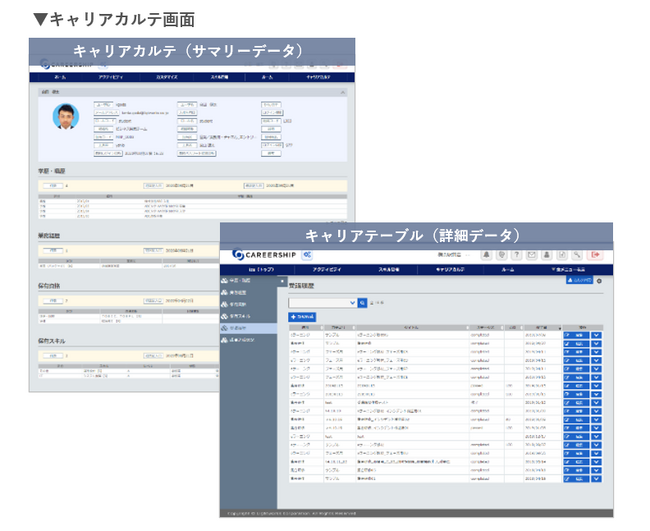Image resolution: width=650 pixels, height=531 pixels.
Task: Collapse the profile panel in summary screen
Action: coord(343,91)
